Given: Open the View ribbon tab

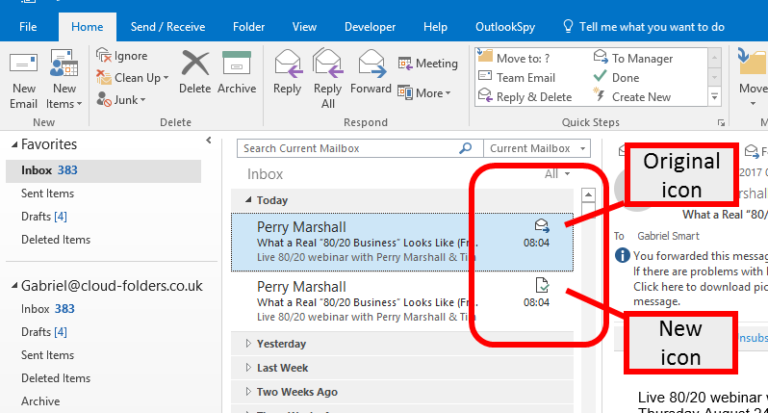Looking at the screenshot, I should tap(304, 27).
